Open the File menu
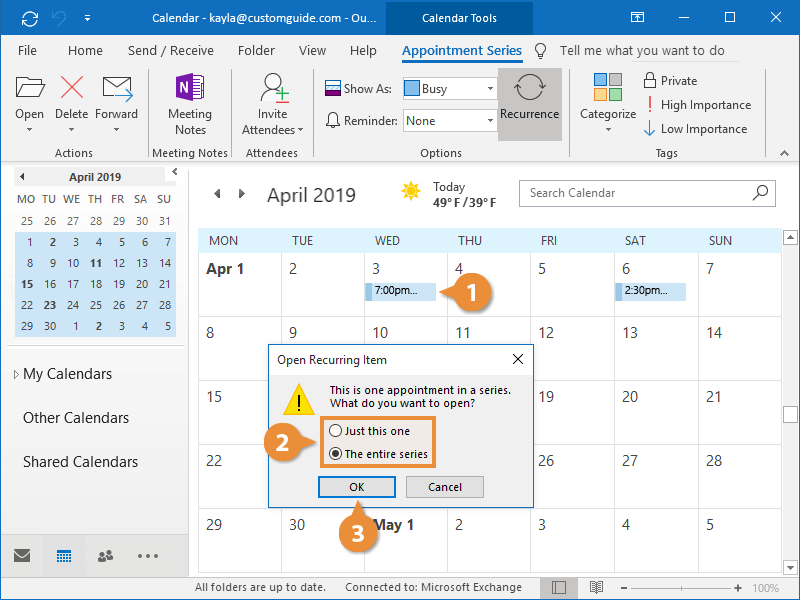 pos(28,50)
